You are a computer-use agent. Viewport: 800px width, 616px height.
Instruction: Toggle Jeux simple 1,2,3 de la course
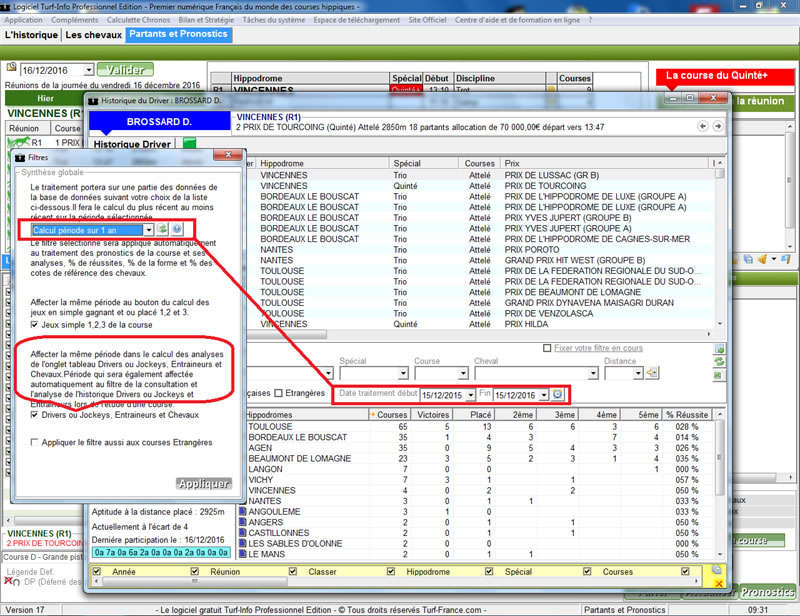click(x=37, y=325)
